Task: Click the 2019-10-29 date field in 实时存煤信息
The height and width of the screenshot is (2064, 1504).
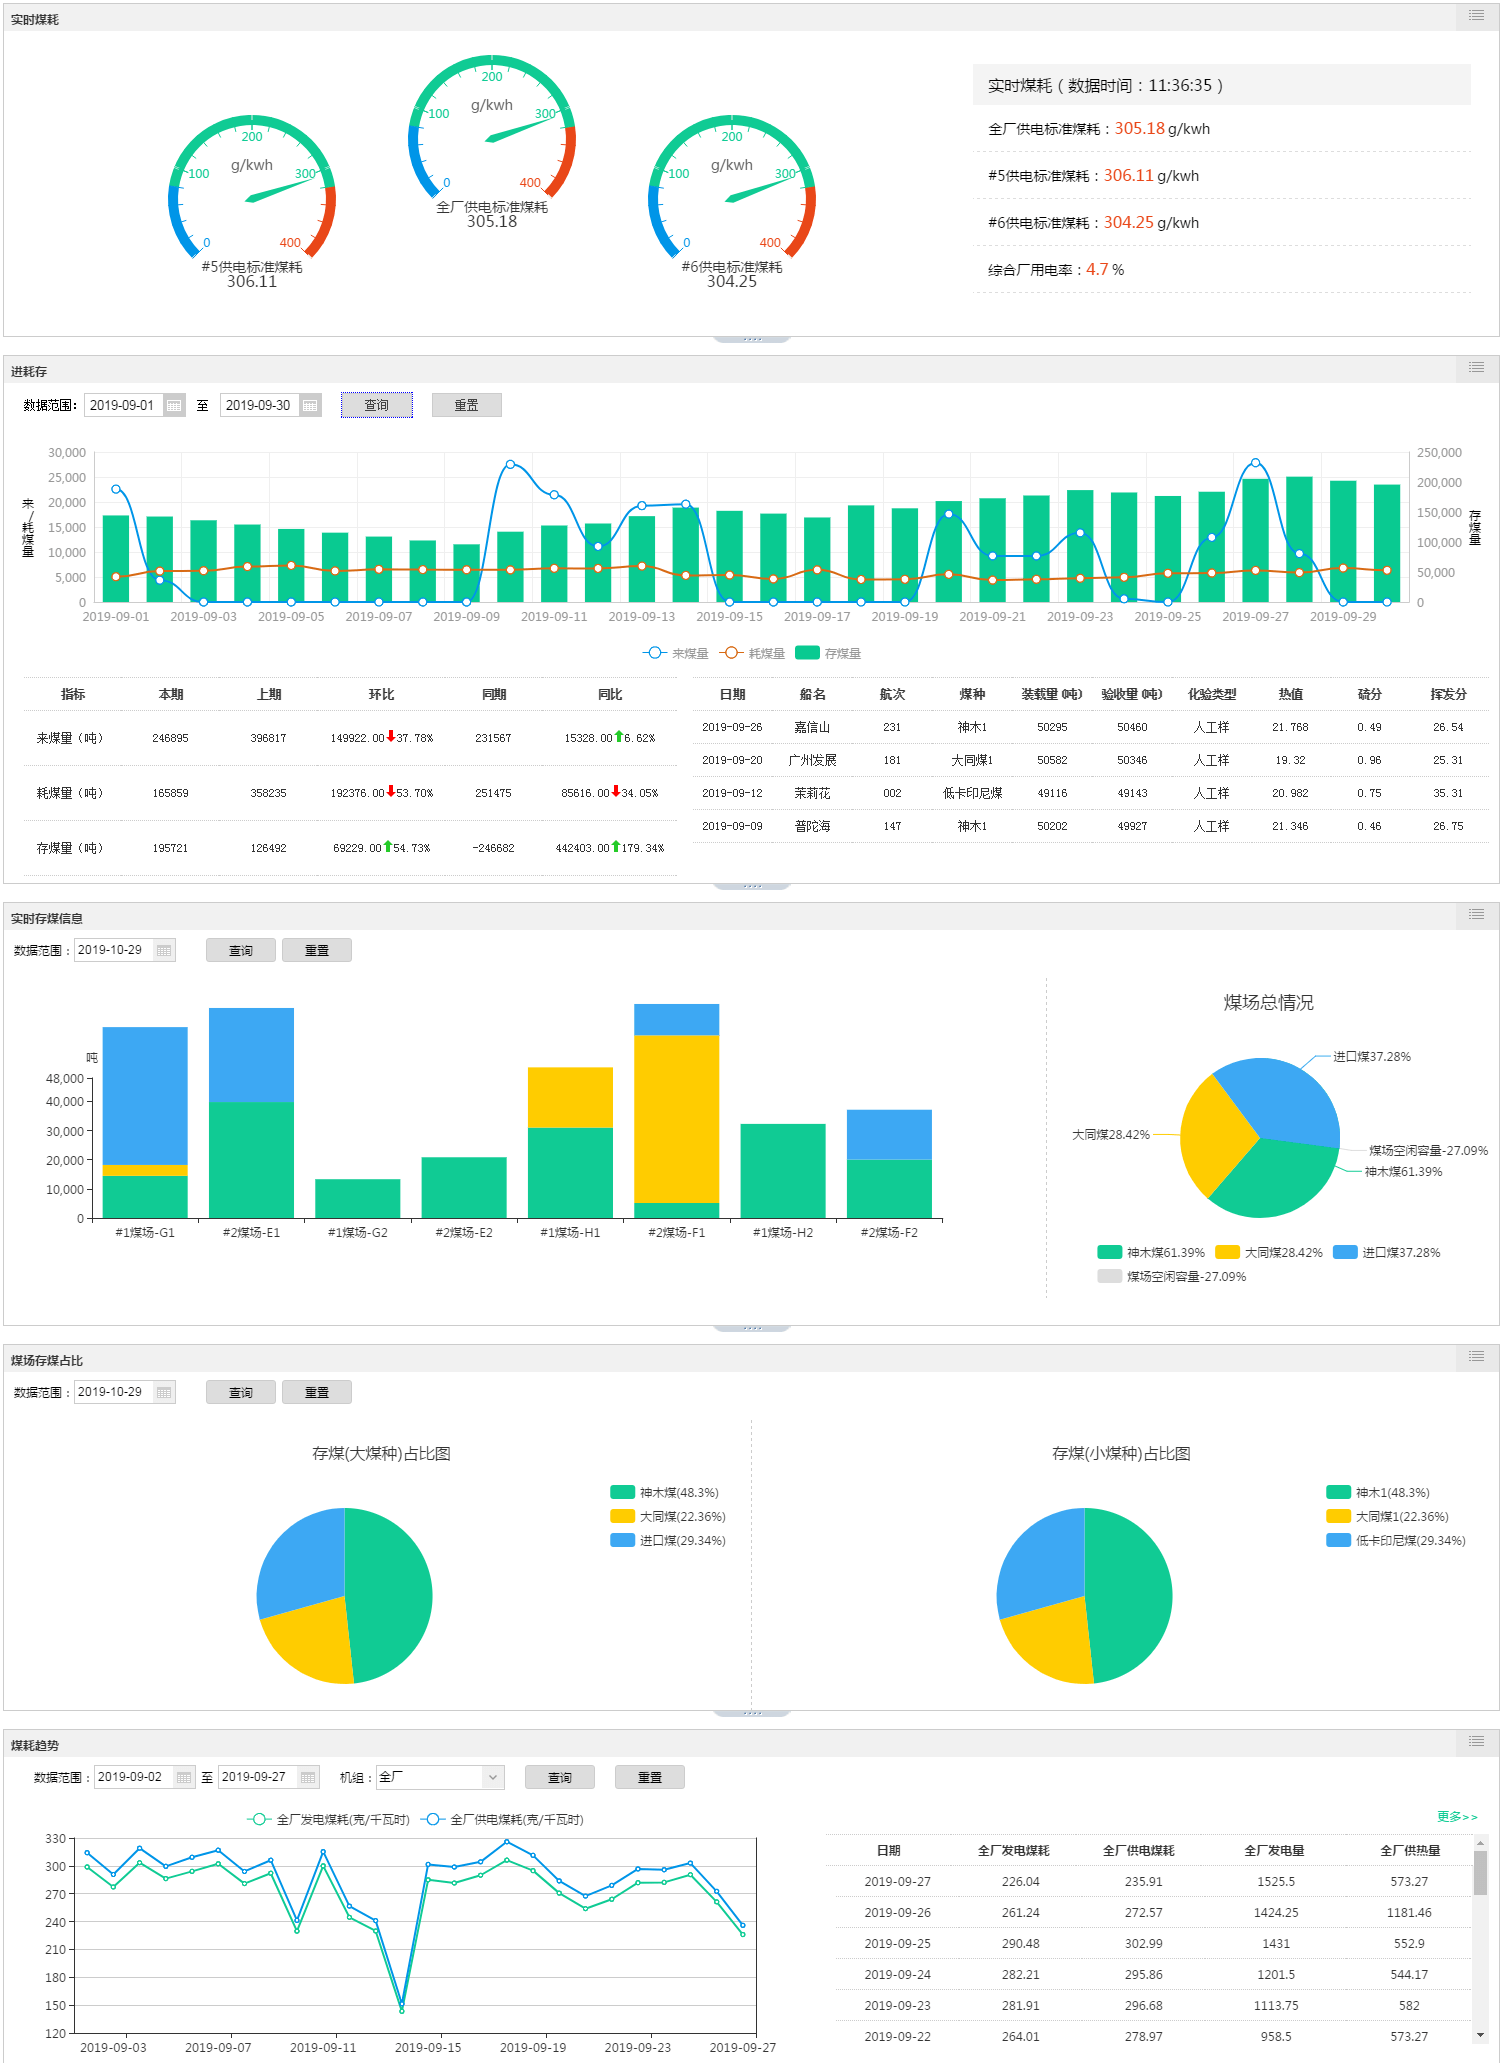Action: [113, 951]
